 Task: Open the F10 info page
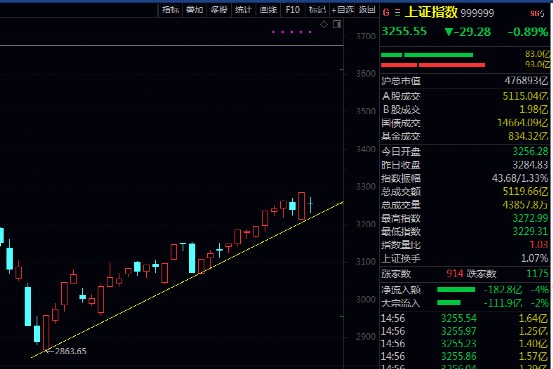(x=293, y=10)
